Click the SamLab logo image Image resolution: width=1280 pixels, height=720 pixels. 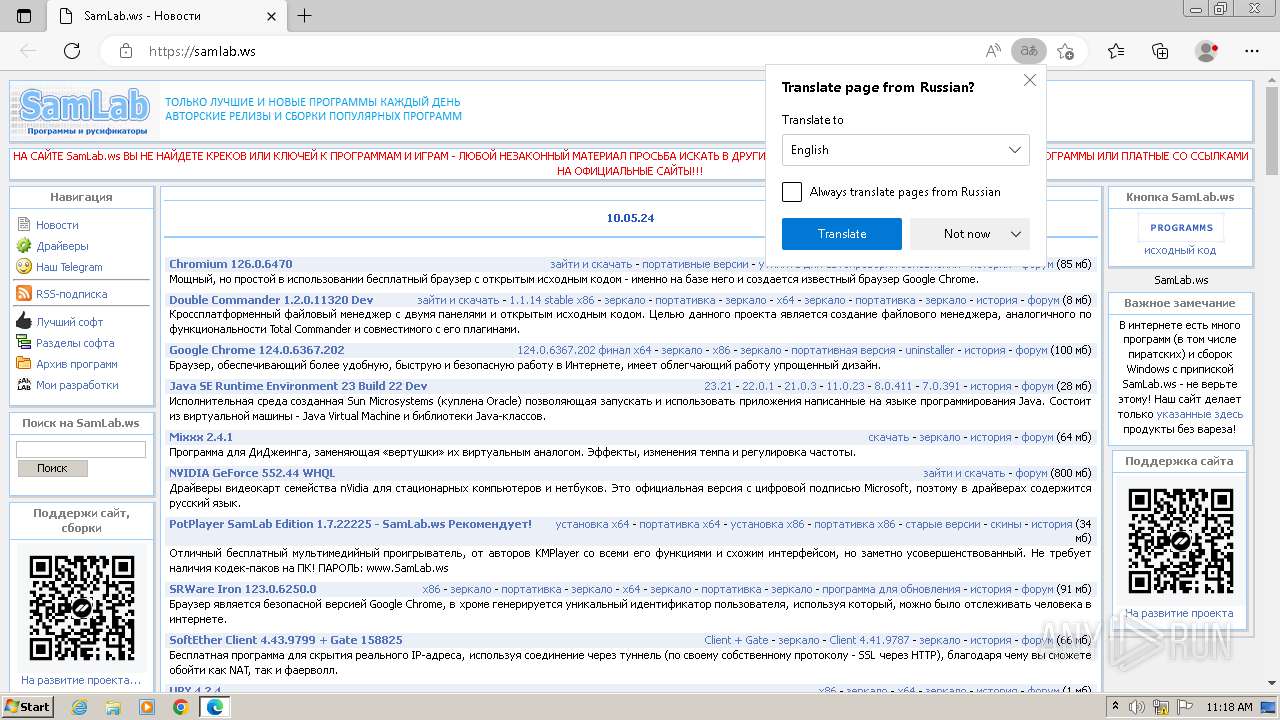click(x=83, y=111)
